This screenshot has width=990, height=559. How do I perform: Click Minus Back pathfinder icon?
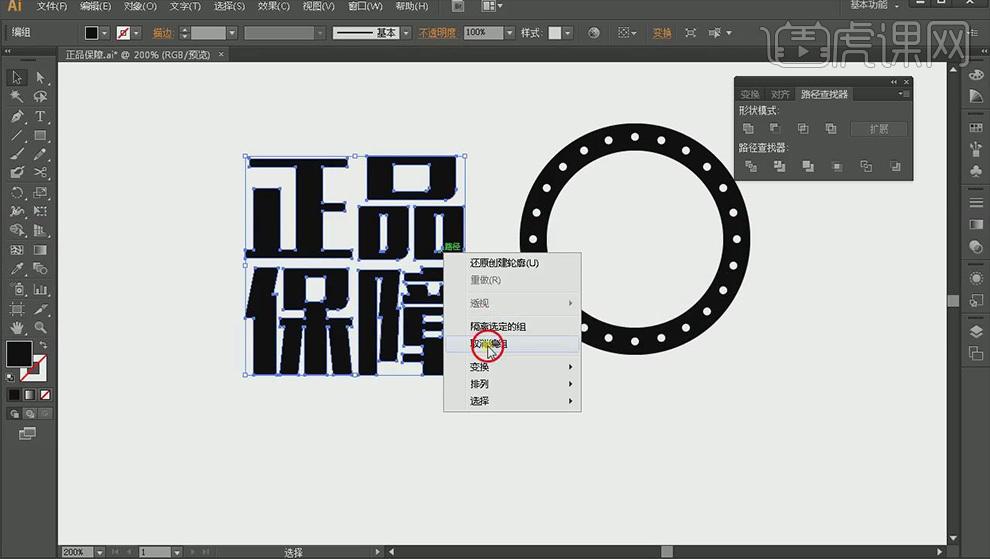tap(895, 166)
